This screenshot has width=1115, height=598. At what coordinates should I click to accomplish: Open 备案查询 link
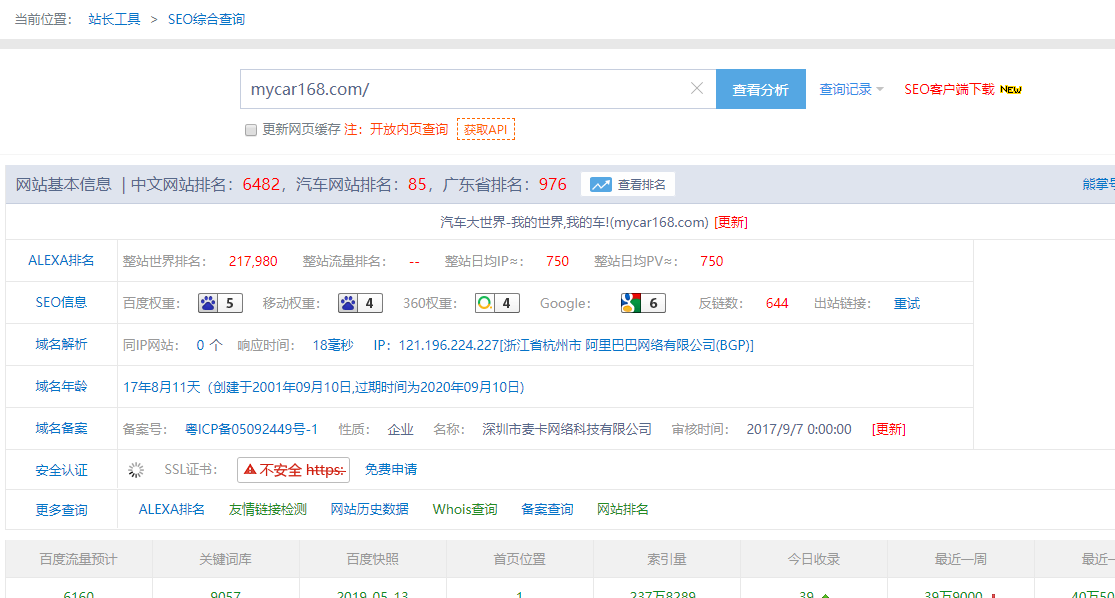click(547, 509)
